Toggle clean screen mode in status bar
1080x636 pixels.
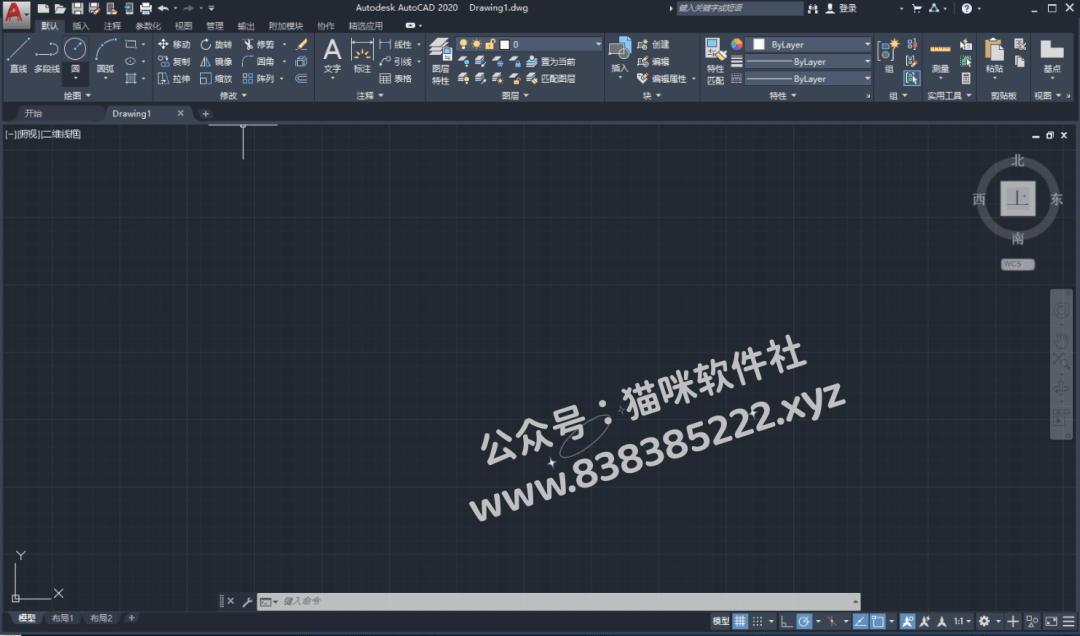(1051, 621)
